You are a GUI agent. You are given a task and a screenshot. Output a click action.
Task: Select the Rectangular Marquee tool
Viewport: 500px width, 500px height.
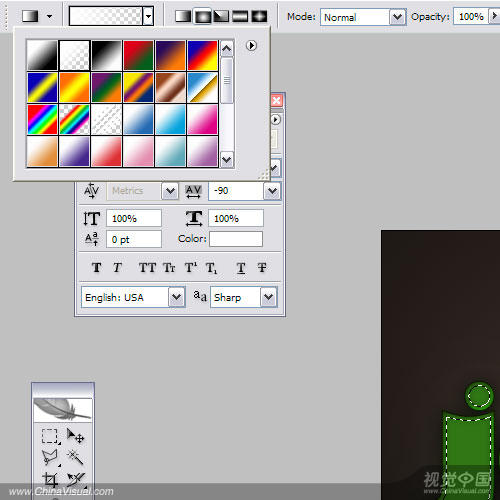(x=50, y=436)
